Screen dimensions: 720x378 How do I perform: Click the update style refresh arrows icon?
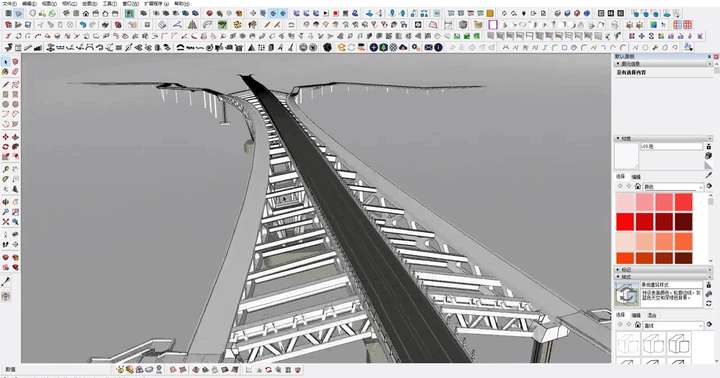(709, 304)
